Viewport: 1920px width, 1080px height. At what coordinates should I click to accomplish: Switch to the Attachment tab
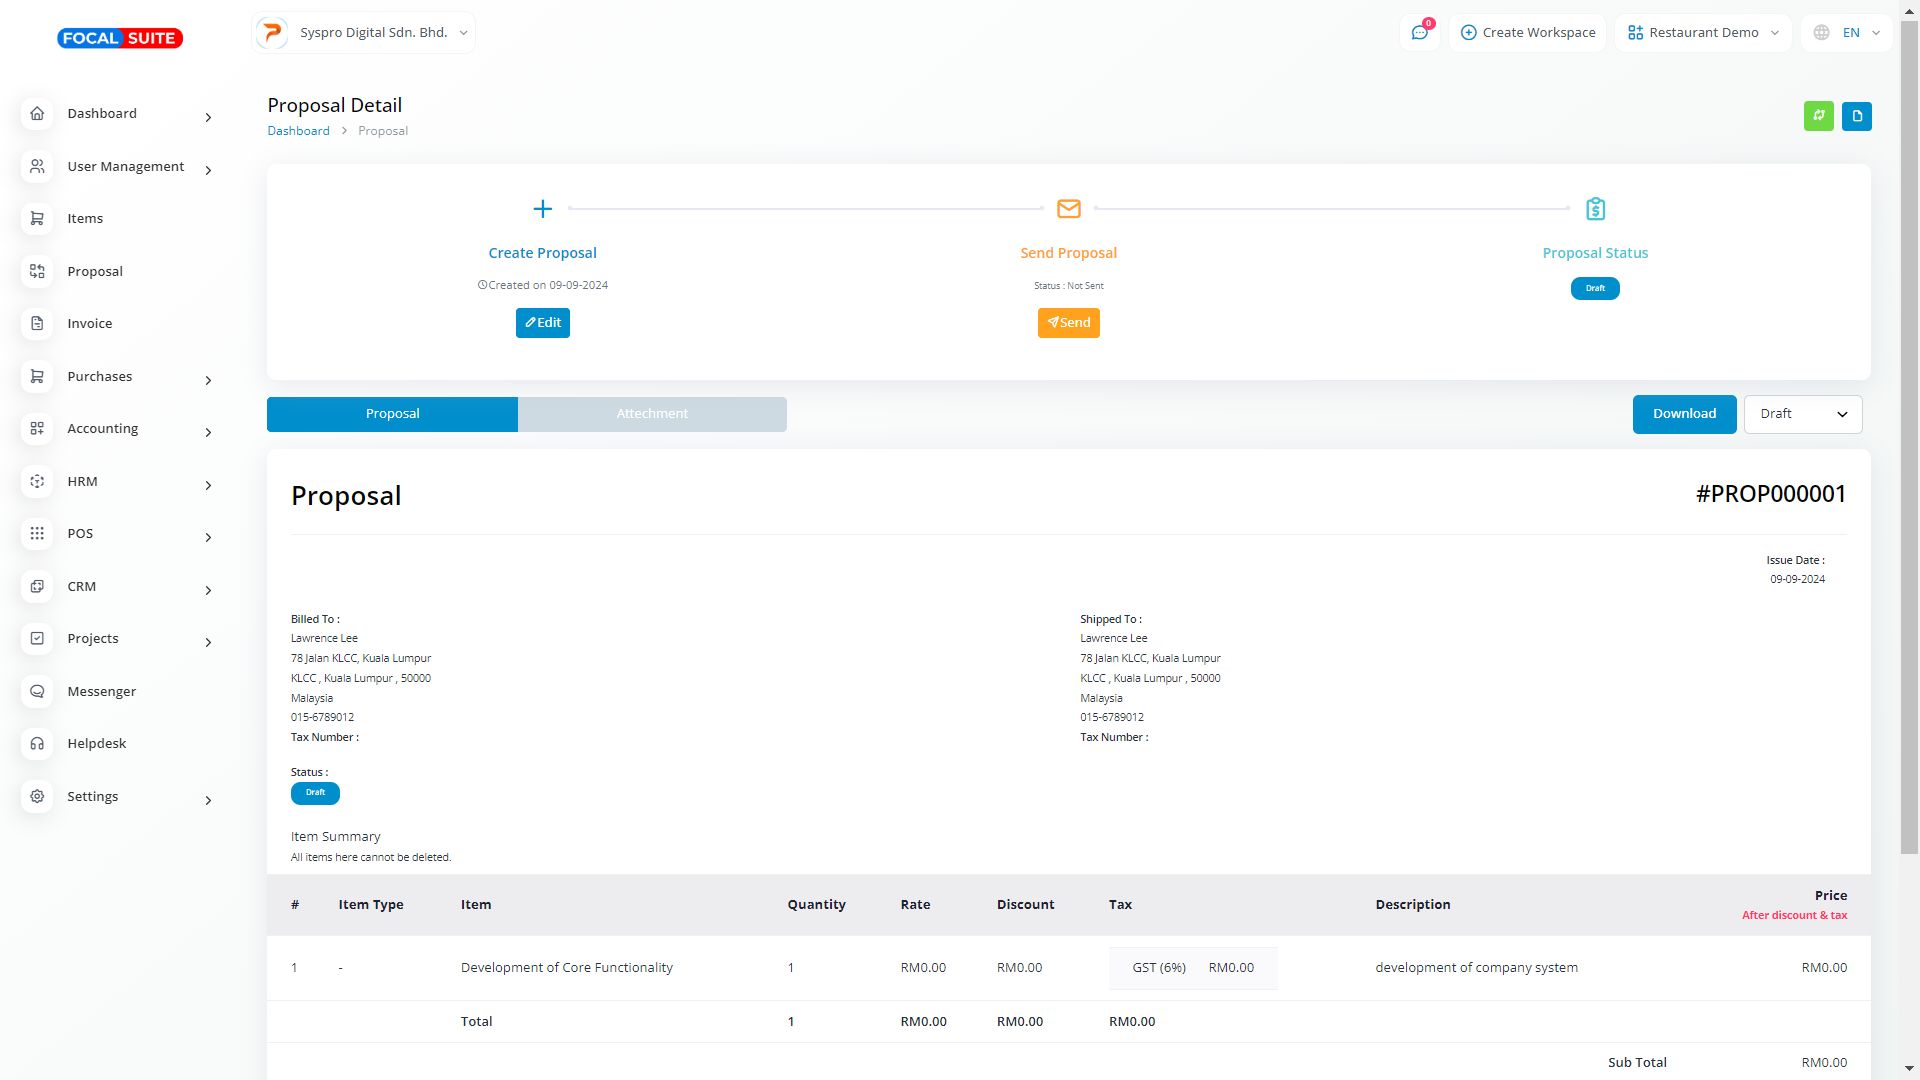click(x=652, y=414)
